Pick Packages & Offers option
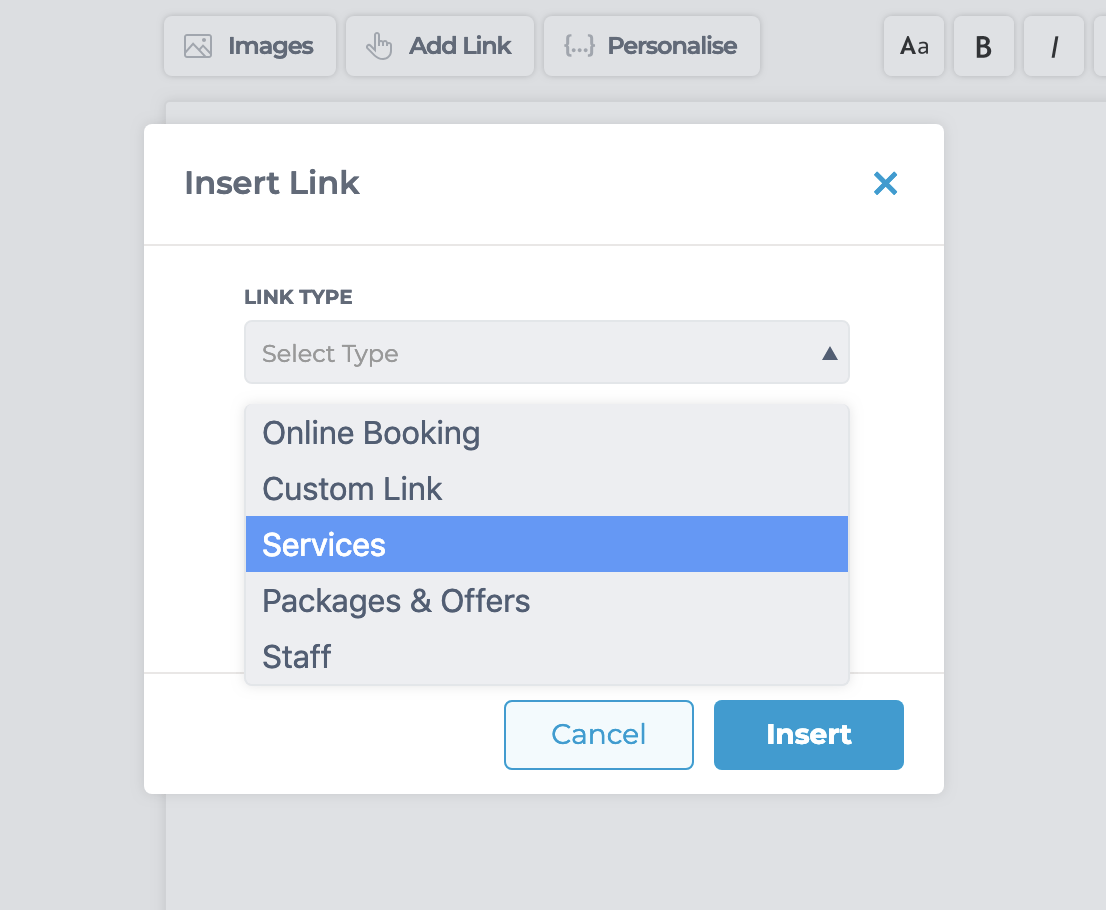 coord(547,600)
